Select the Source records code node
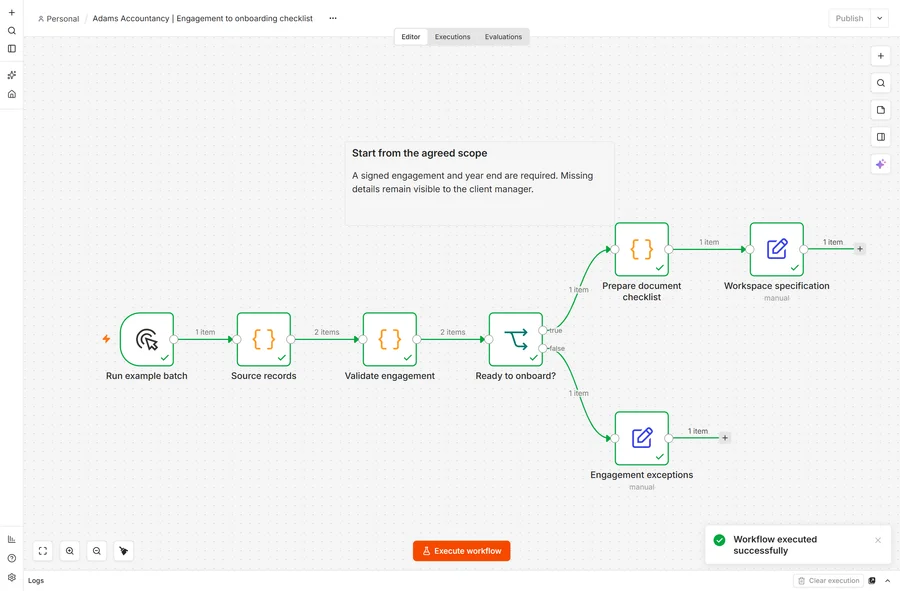This screenshot has height=591, width=900. coord(264,339)
